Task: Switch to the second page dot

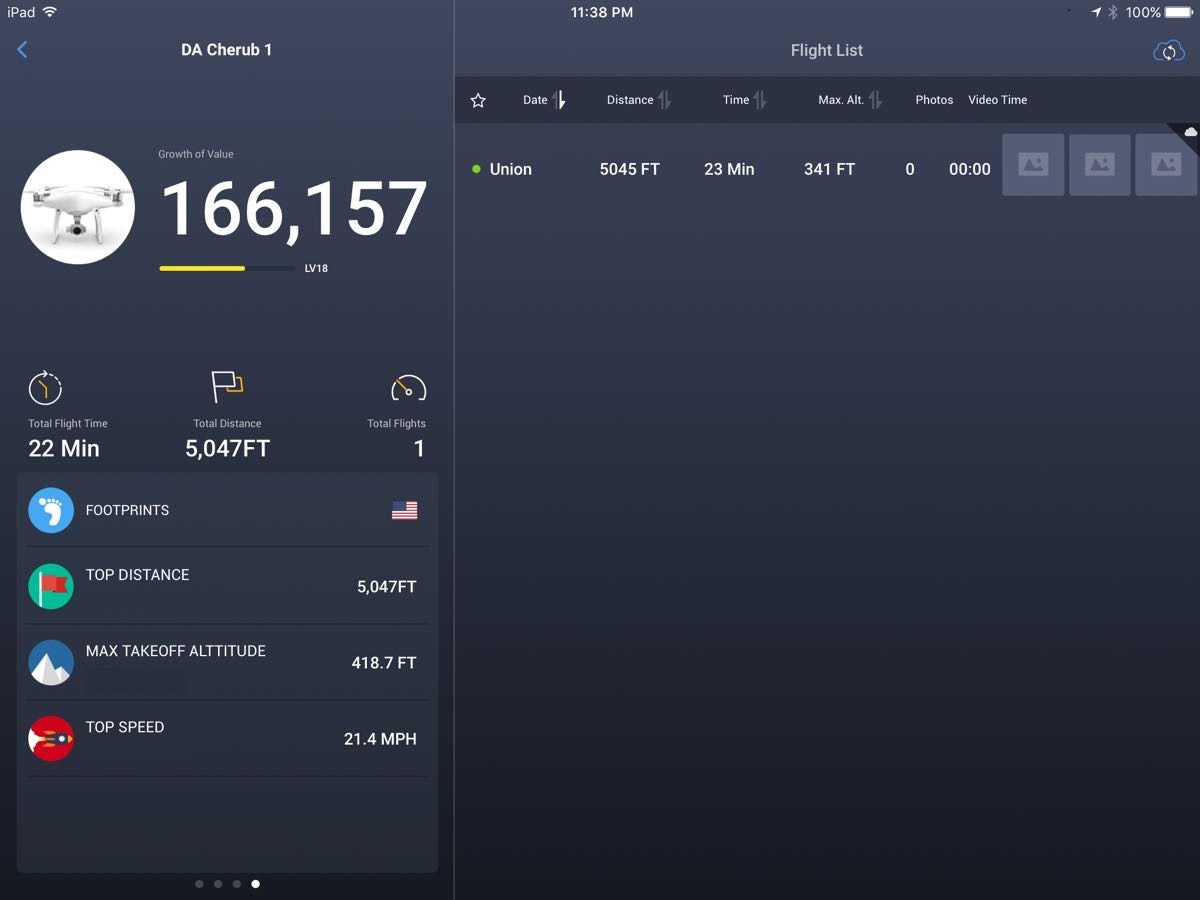Action: (218, 884)
